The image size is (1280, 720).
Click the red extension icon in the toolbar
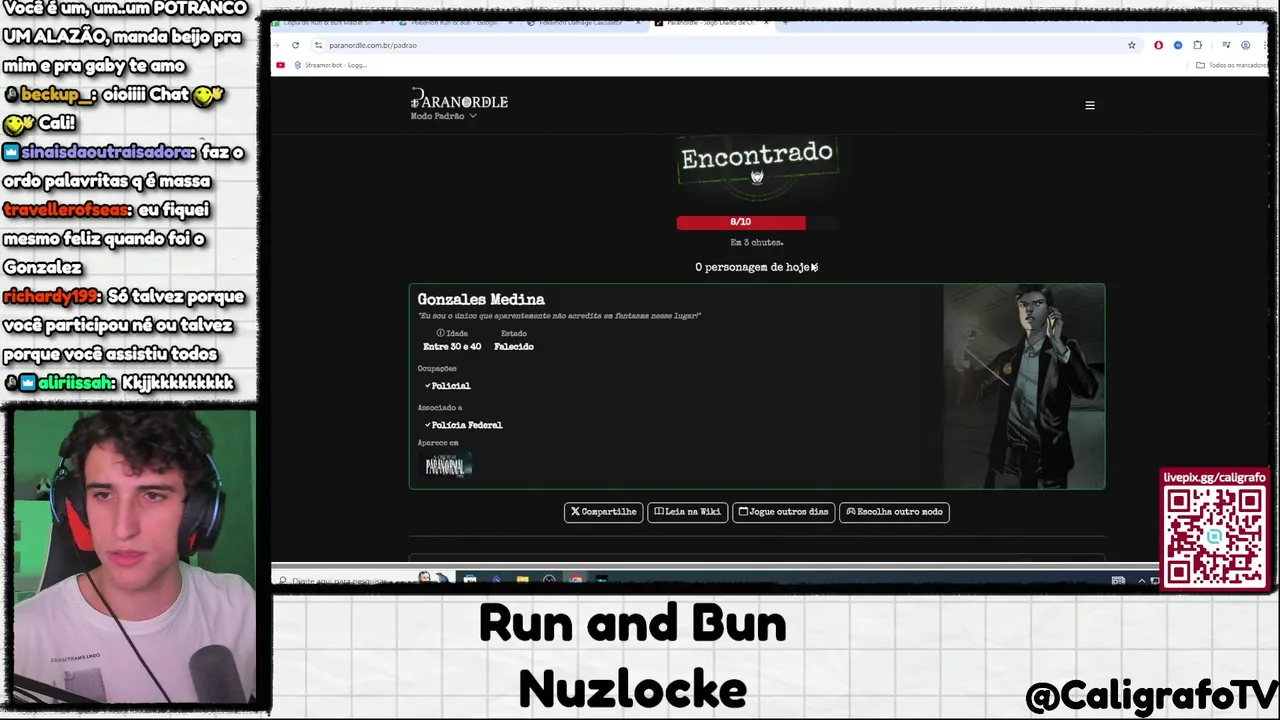click(x=1158, y=45)
